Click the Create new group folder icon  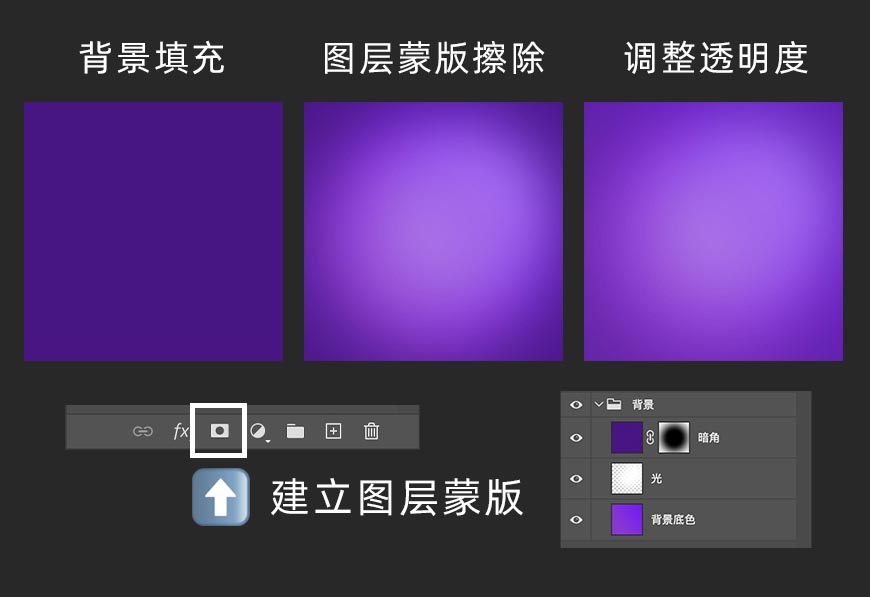tap(296, 431)
